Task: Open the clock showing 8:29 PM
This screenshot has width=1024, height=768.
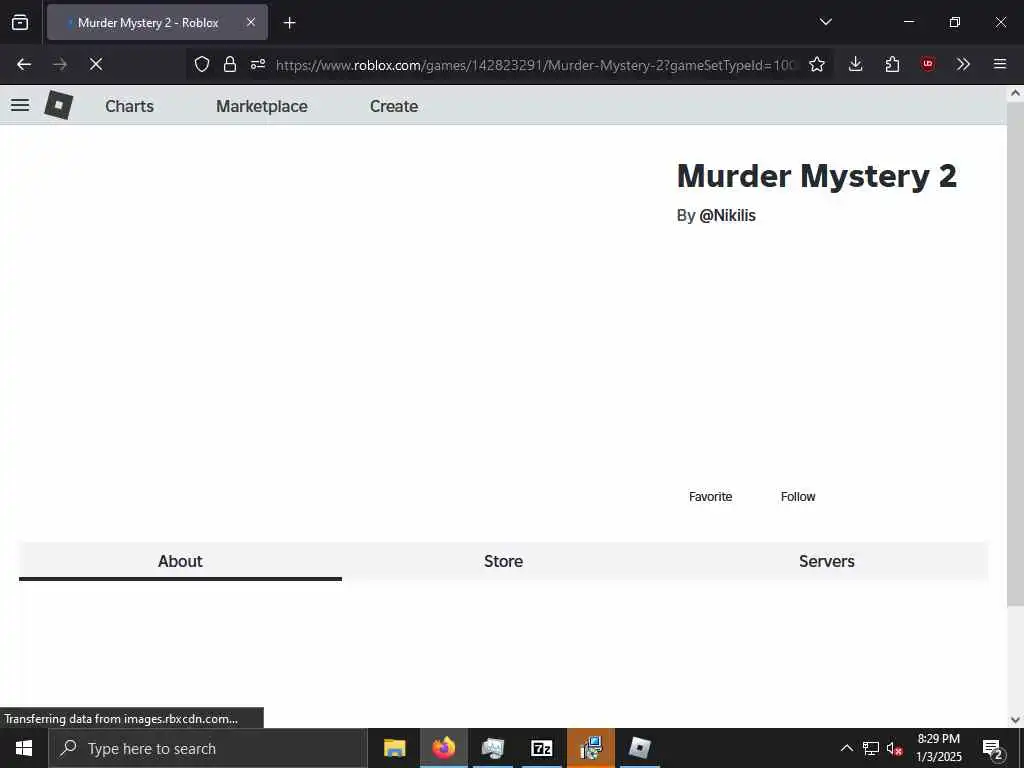Action: [x=938, y=748]
